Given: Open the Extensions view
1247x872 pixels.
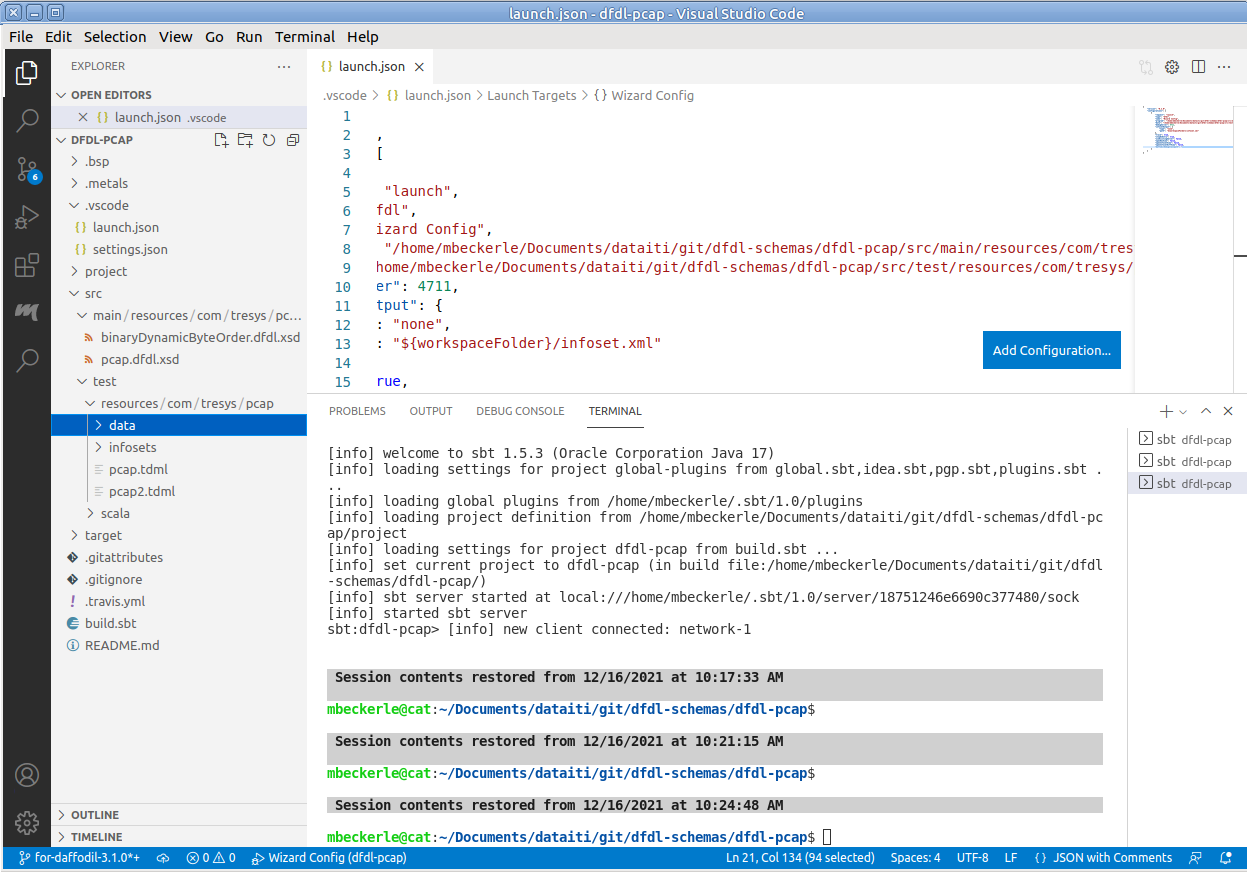Looking at the screenshot, I should pos(27,265).
